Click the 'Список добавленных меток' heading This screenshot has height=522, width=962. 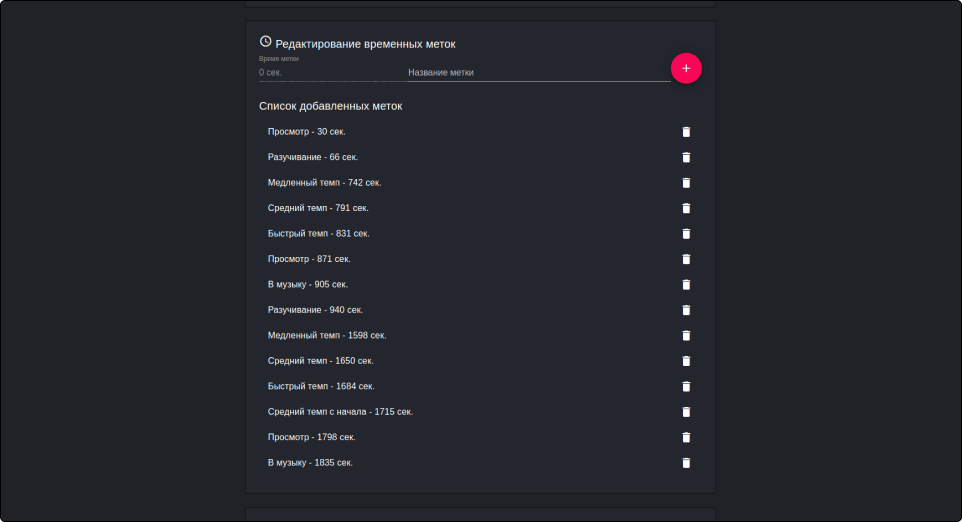331,105
